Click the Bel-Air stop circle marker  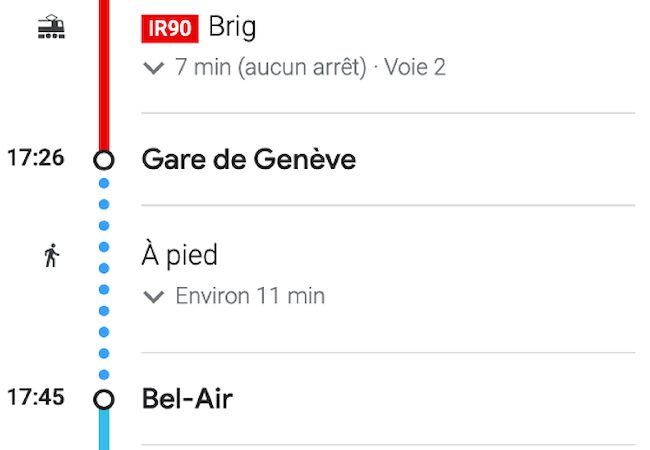point(104,399)
